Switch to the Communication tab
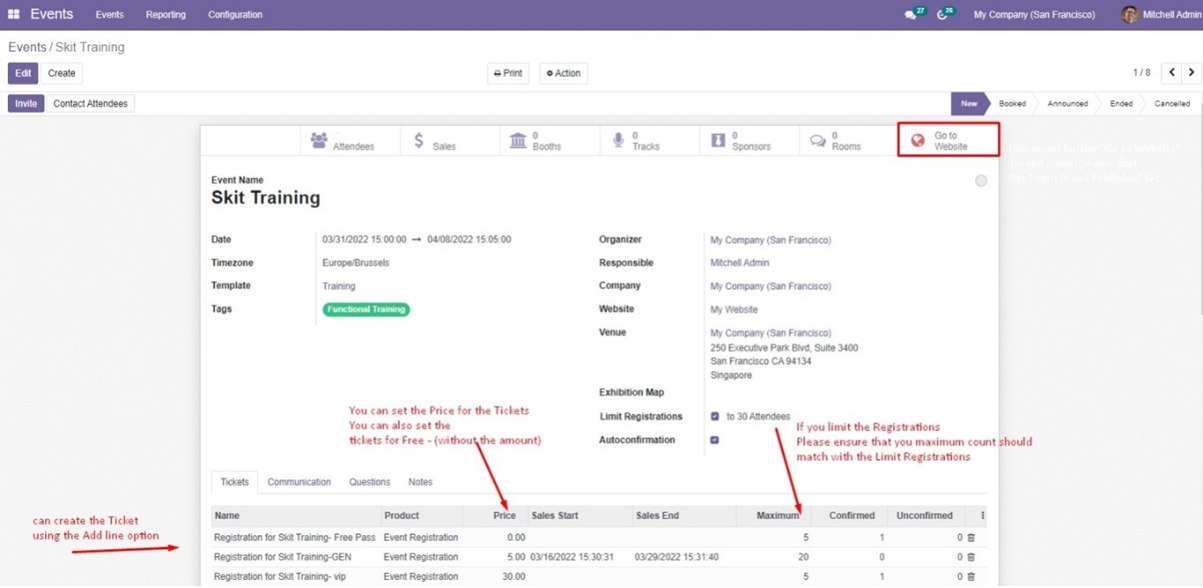 pyautogui.click(x=299, y=482)
